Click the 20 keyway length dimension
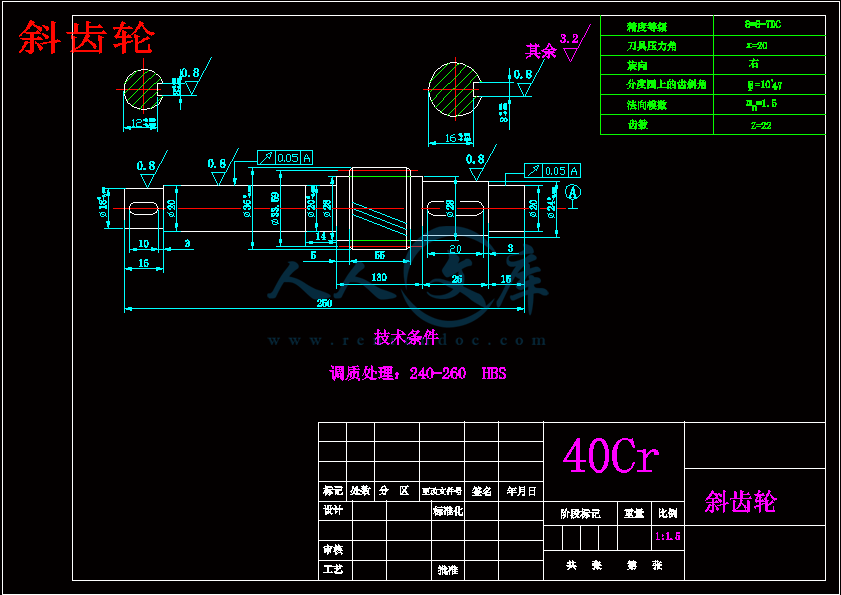Screen dimensions: 841x595 (x=455, y=248)
